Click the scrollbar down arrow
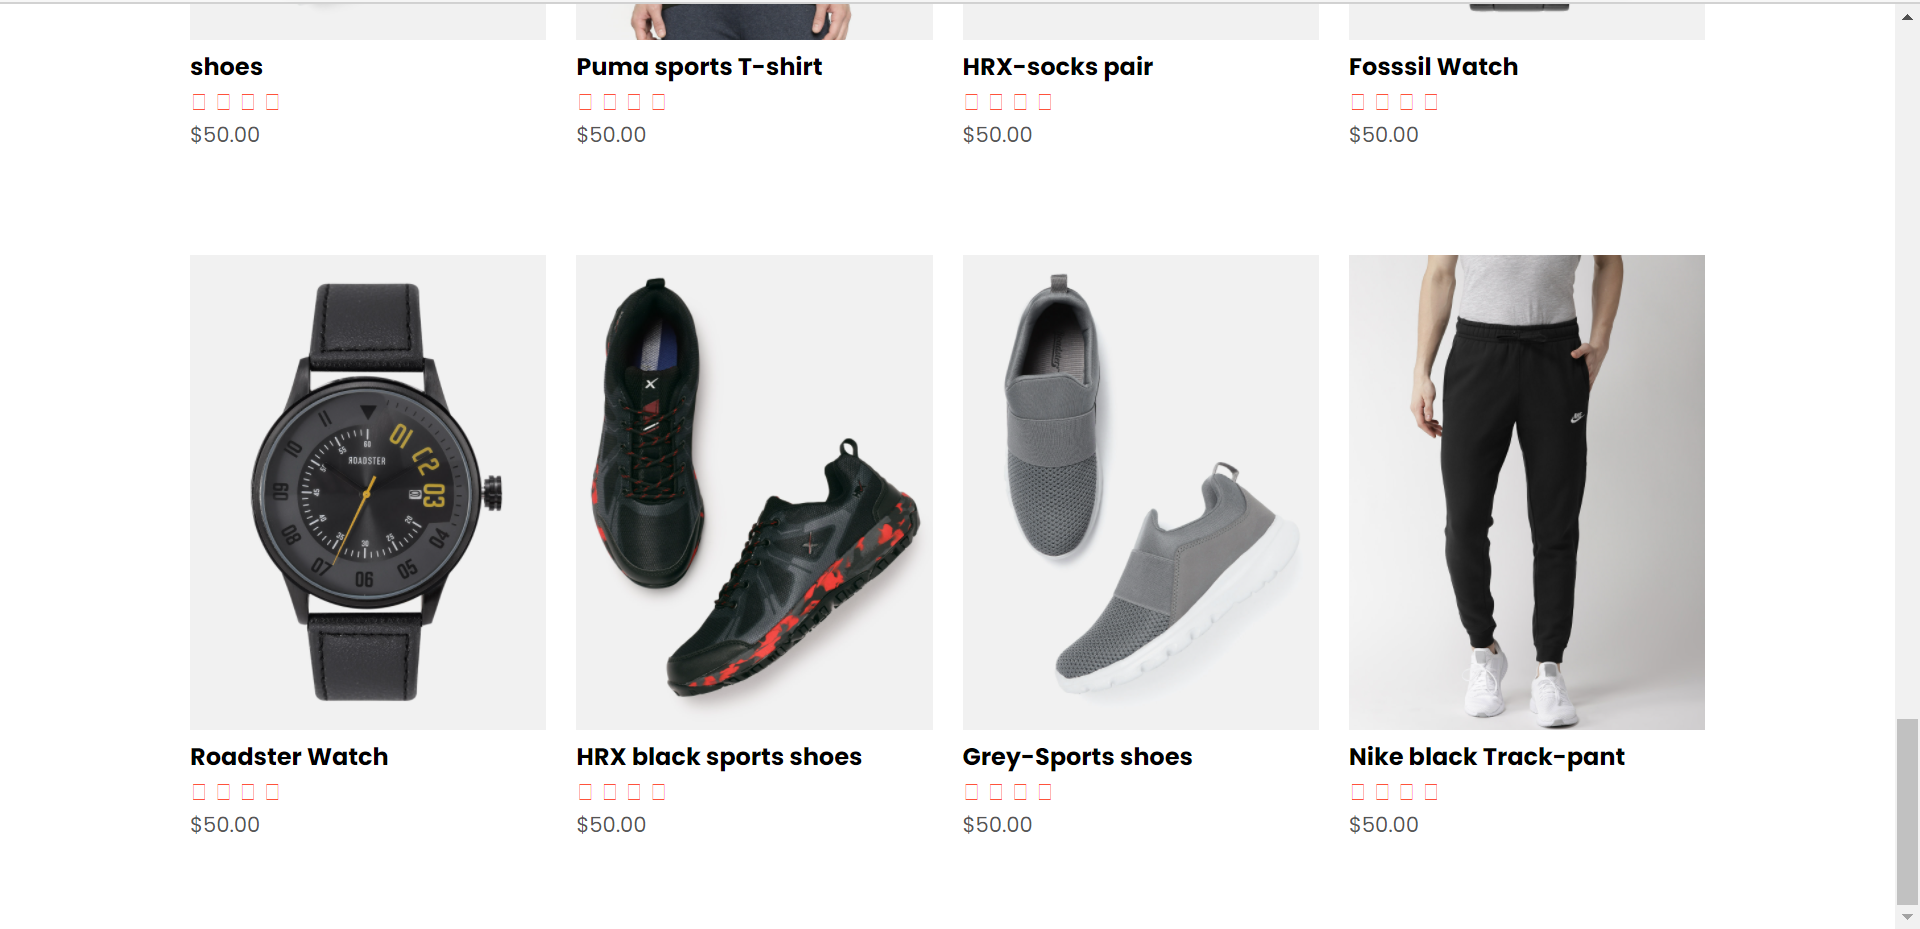The height and width of the screenshot is (929, 1920). [x=1908, y=916]
